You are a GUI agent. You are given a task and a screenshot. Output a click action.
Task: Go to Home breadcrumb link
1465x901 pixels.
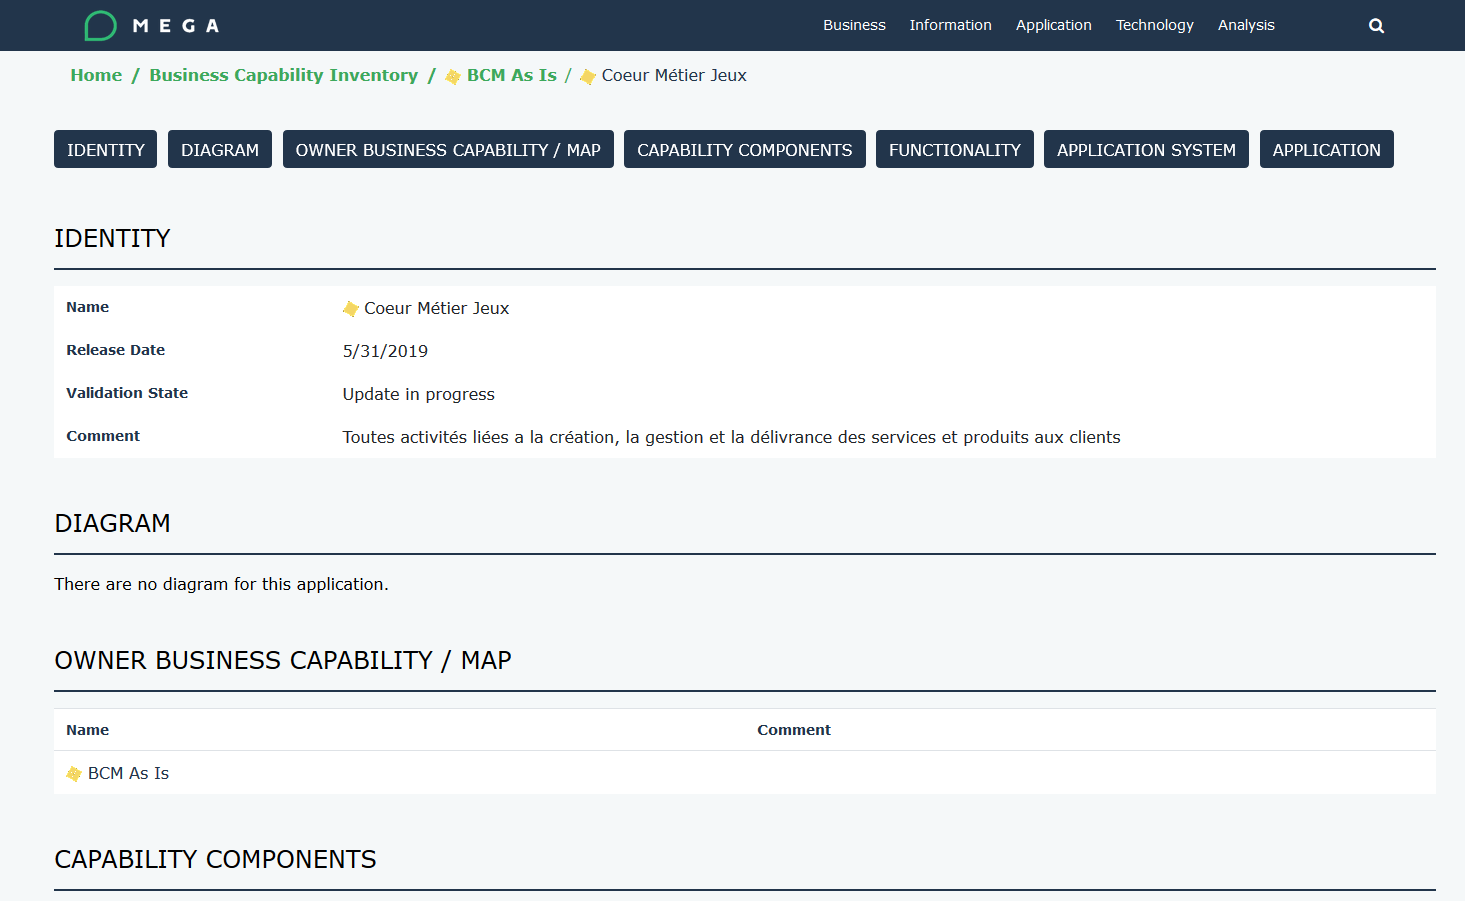[96, 75]
